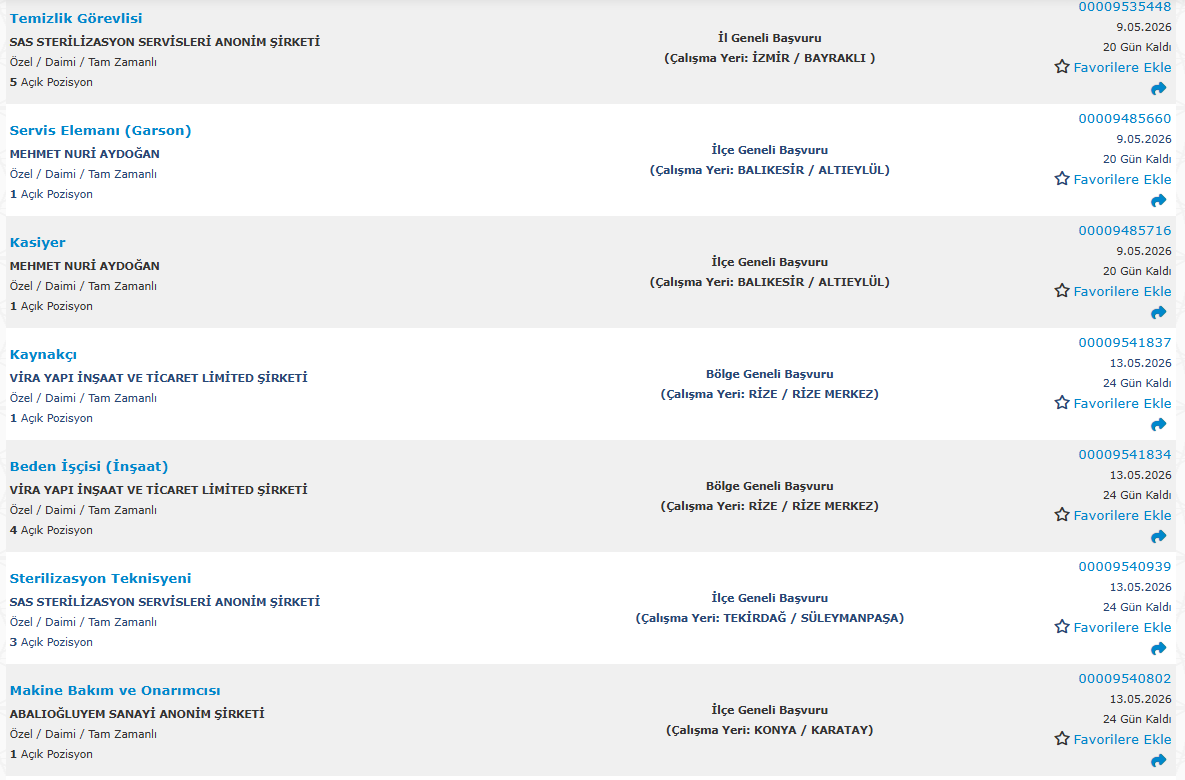Image resolution: width=1185 pixels, height=780 pixels.
Task: Open the Sterilizasyon Teknisyeni job link
Action: [x=100, y=579]
